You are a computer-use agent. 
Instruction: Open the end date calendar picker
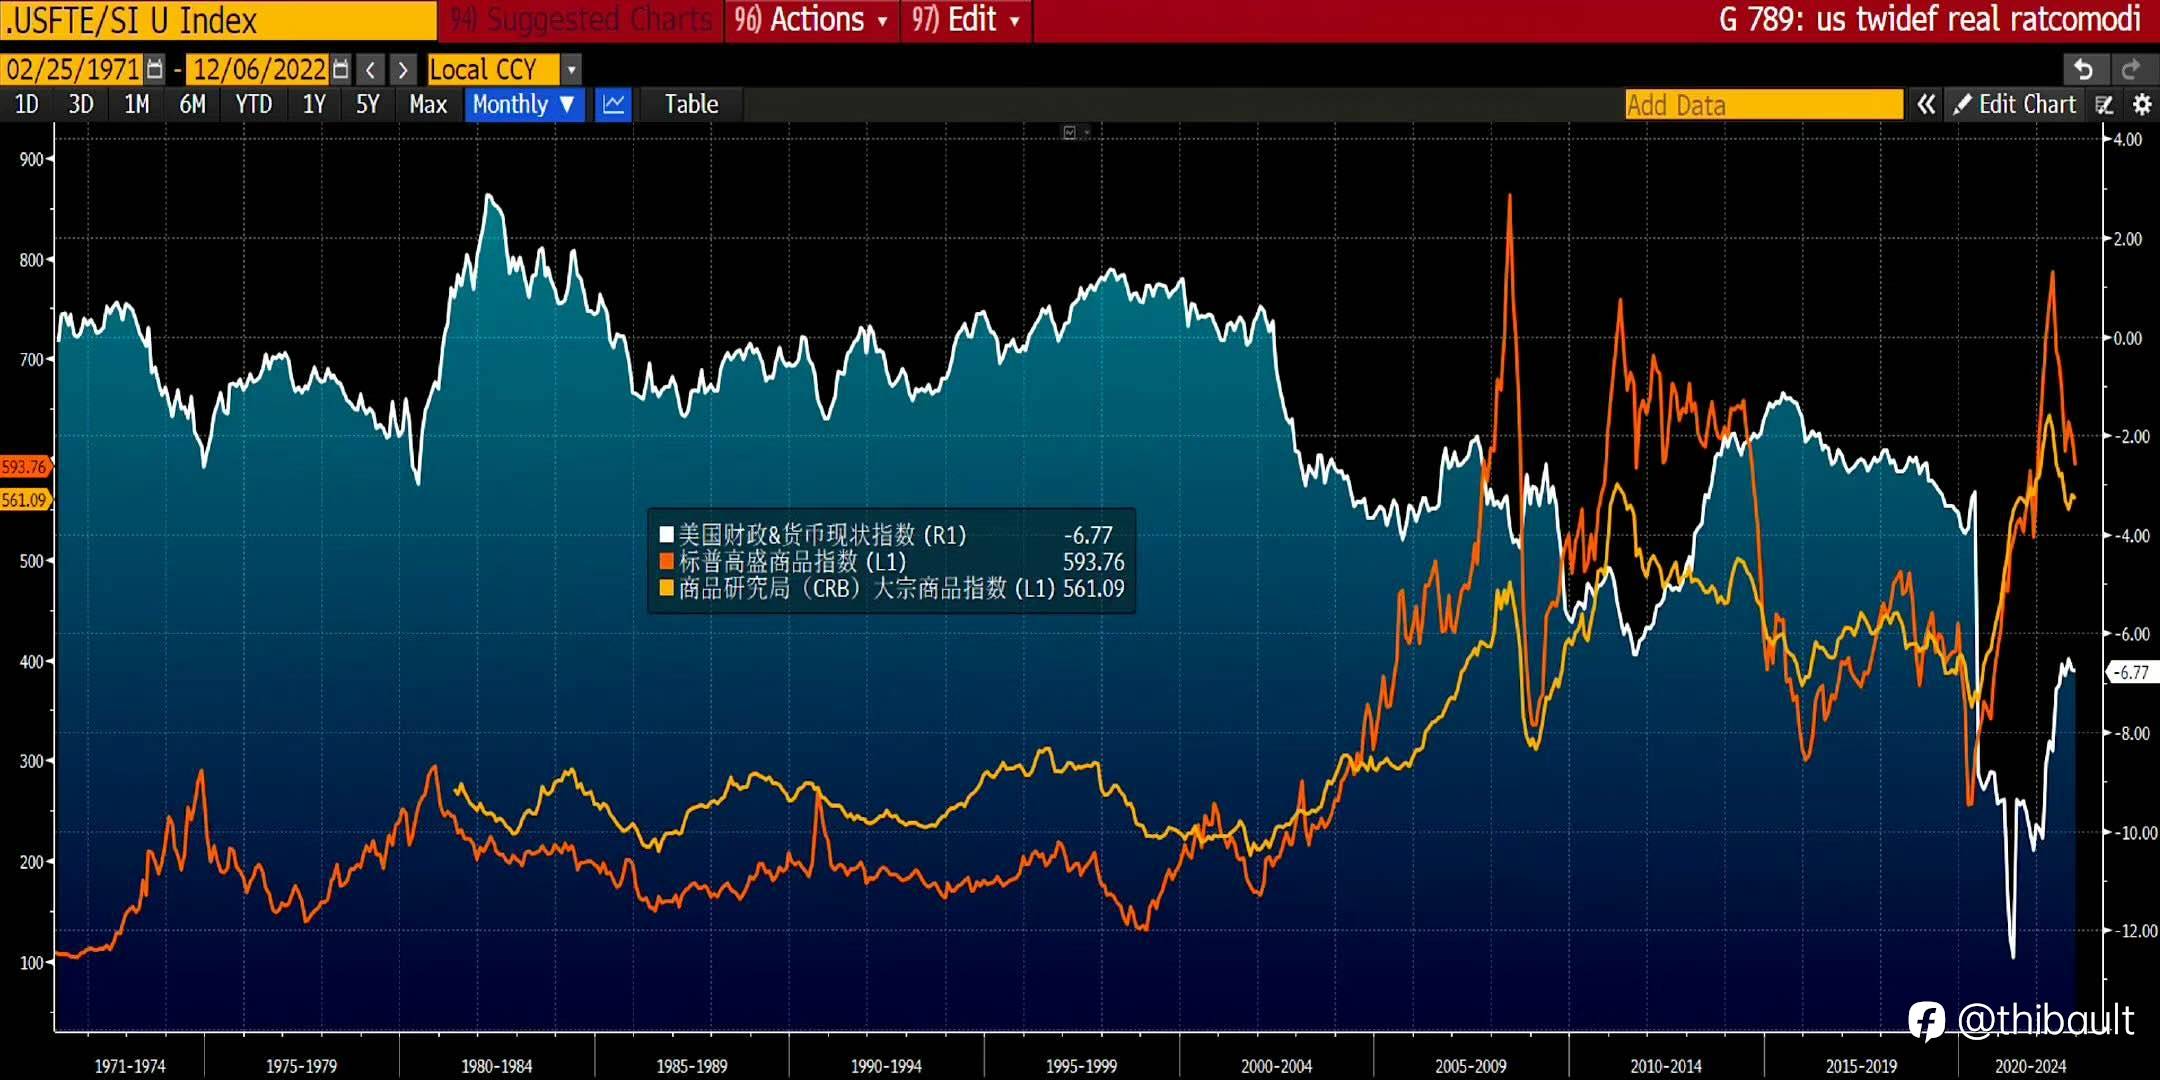341,69
